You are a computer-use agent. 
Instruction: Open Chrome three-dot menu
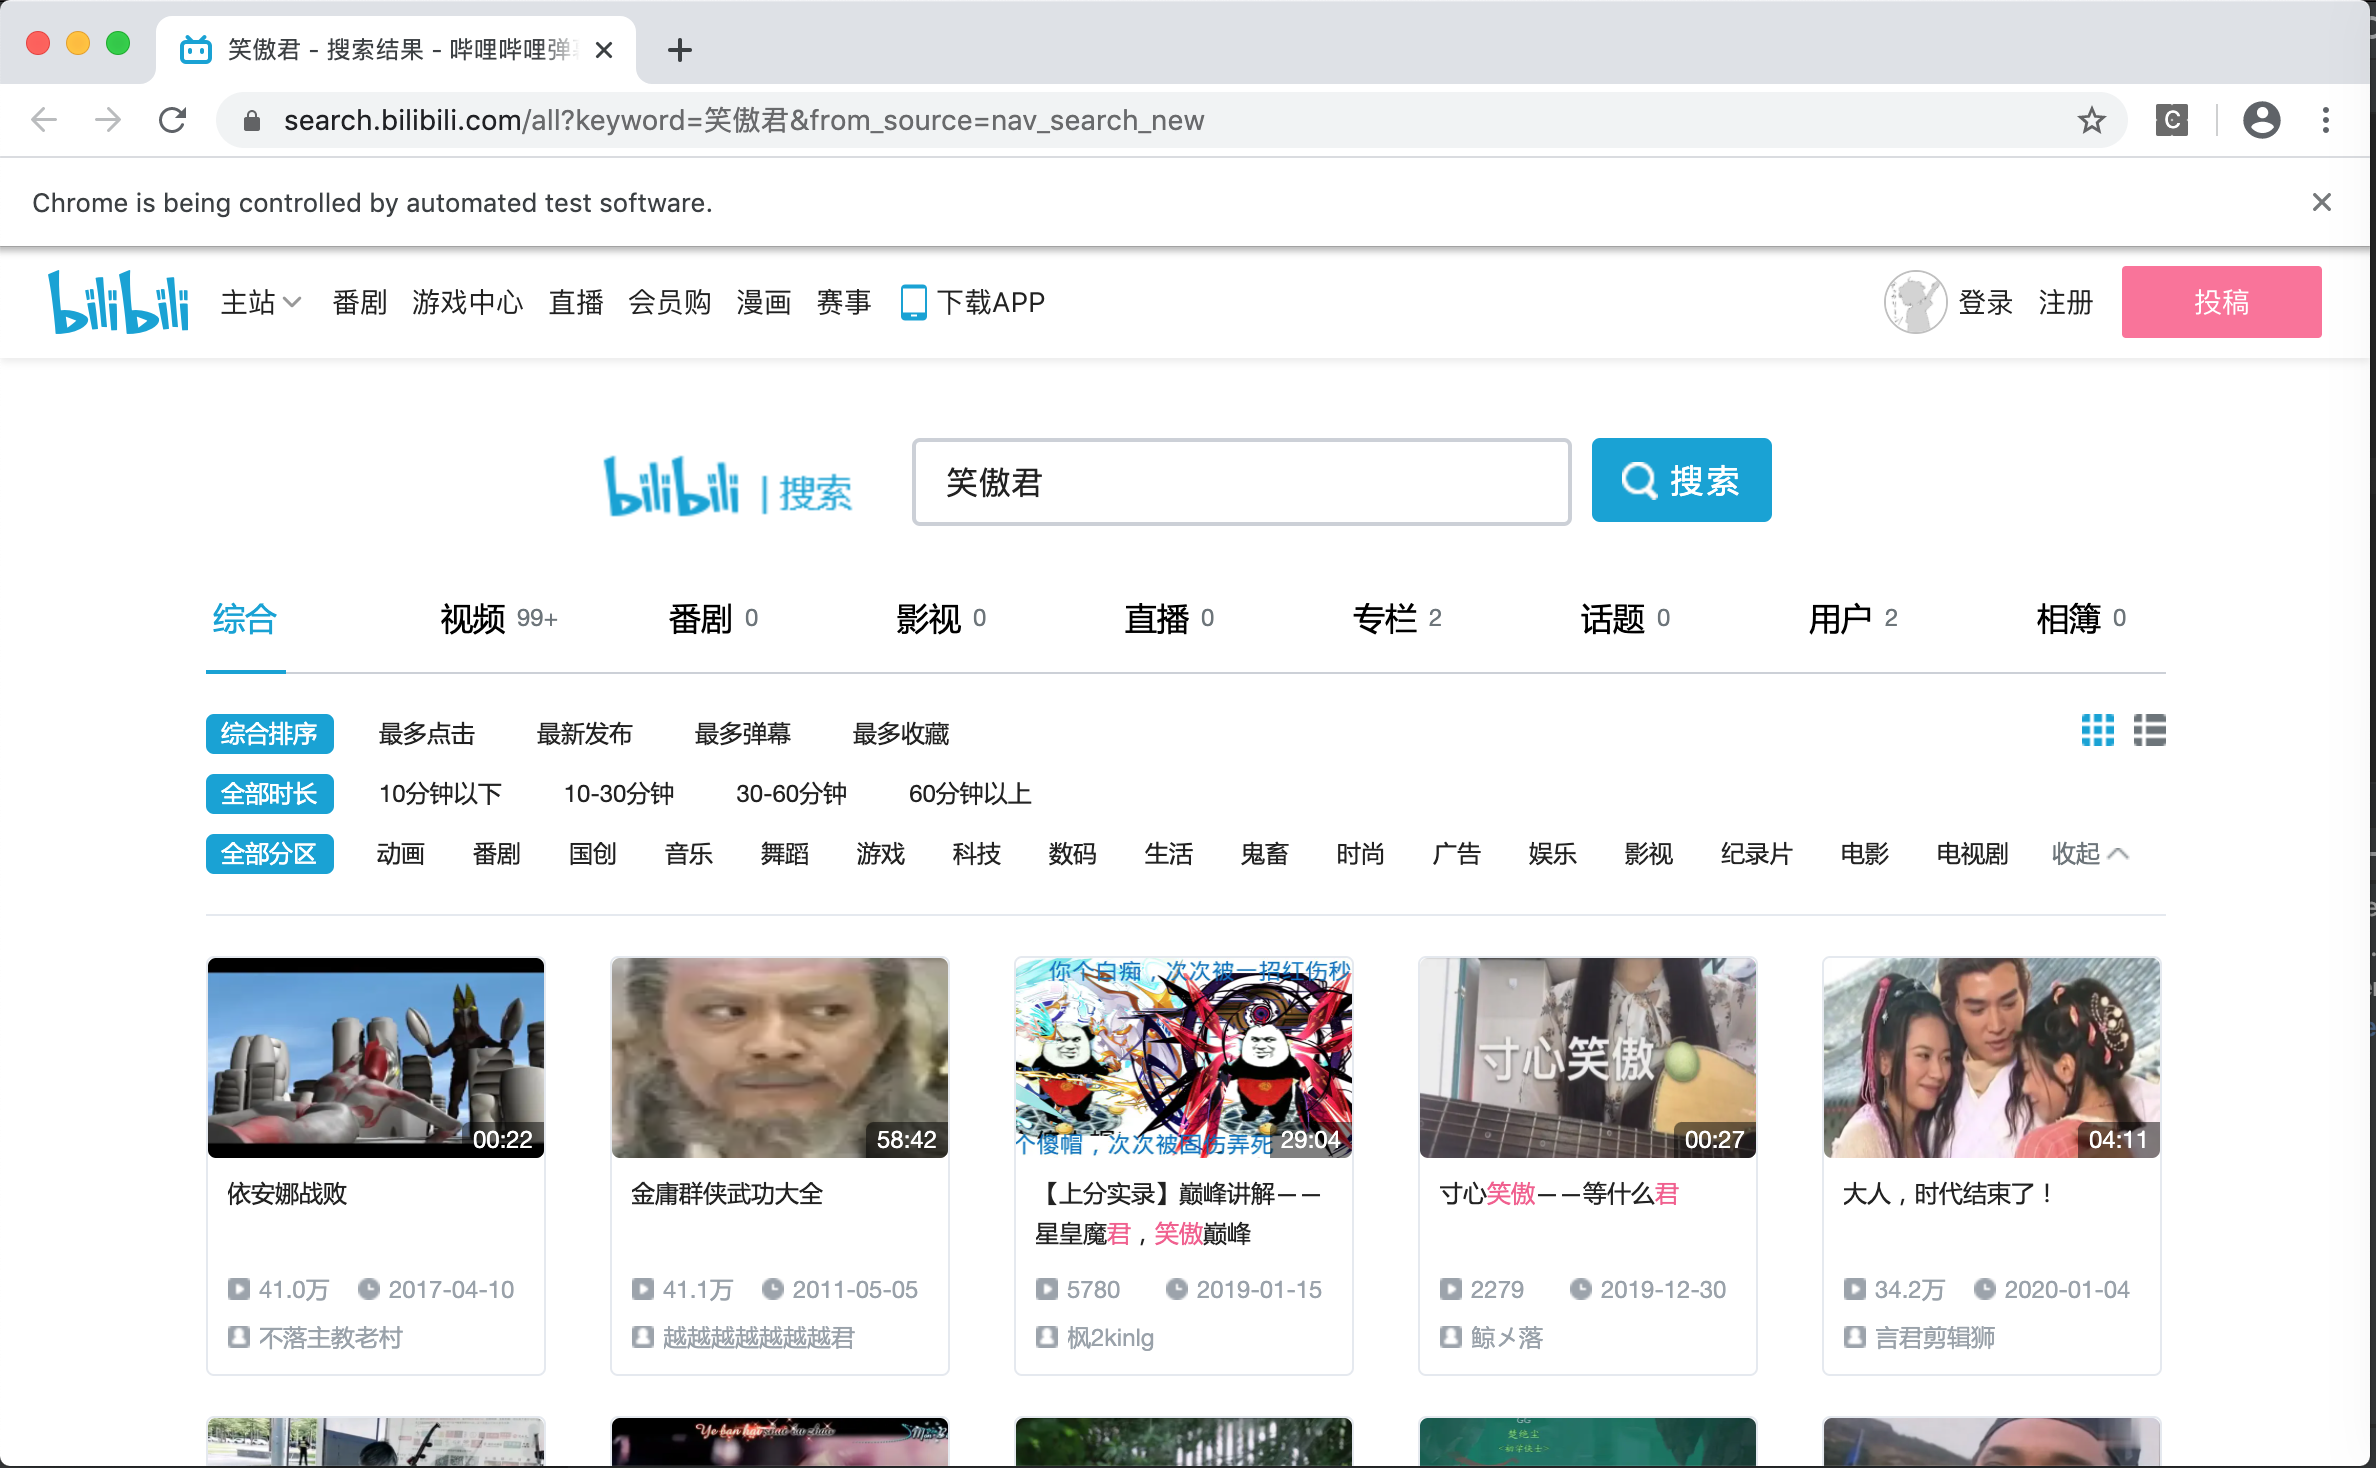click(x=2325, y=121)
